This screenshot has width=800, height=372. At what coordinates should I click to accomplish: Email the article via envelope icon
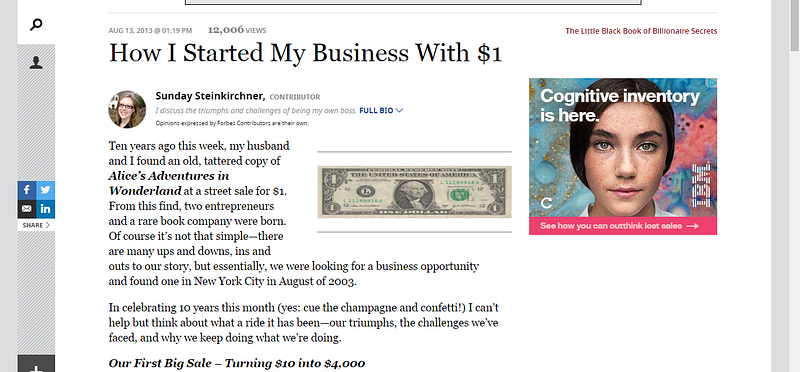coord(27,209)
